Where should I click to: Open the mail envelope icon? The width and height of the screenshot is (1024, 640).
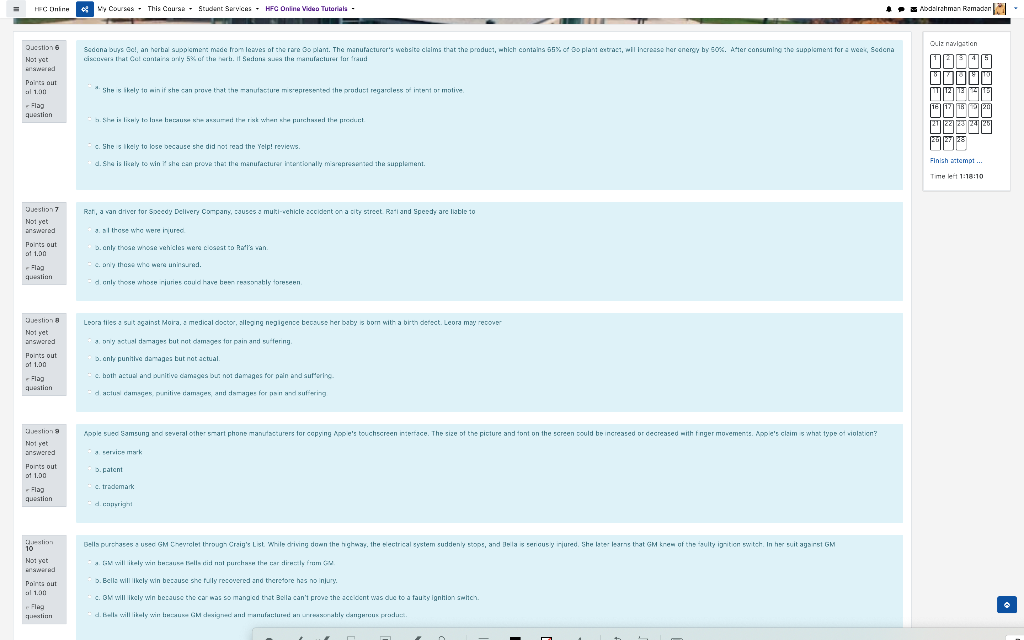point(913,9)
